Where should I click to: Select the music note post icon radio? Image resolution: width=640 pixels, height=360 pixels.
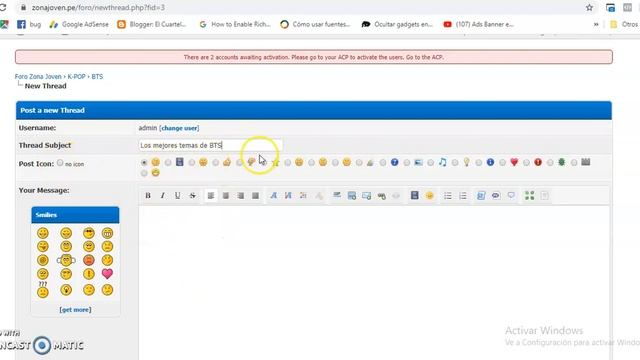pos(431,163)
